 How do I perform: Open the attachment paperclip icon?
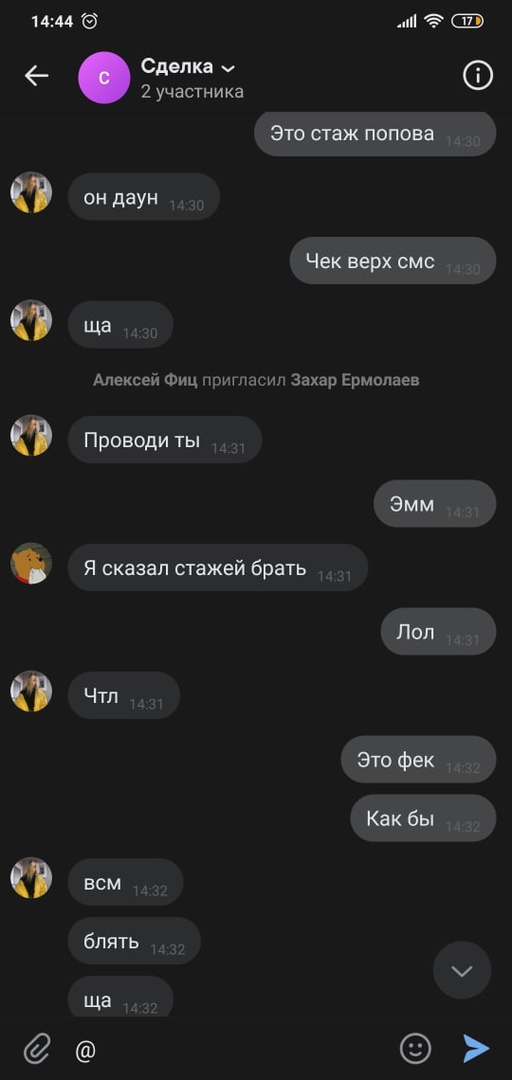coord(37,1050)
